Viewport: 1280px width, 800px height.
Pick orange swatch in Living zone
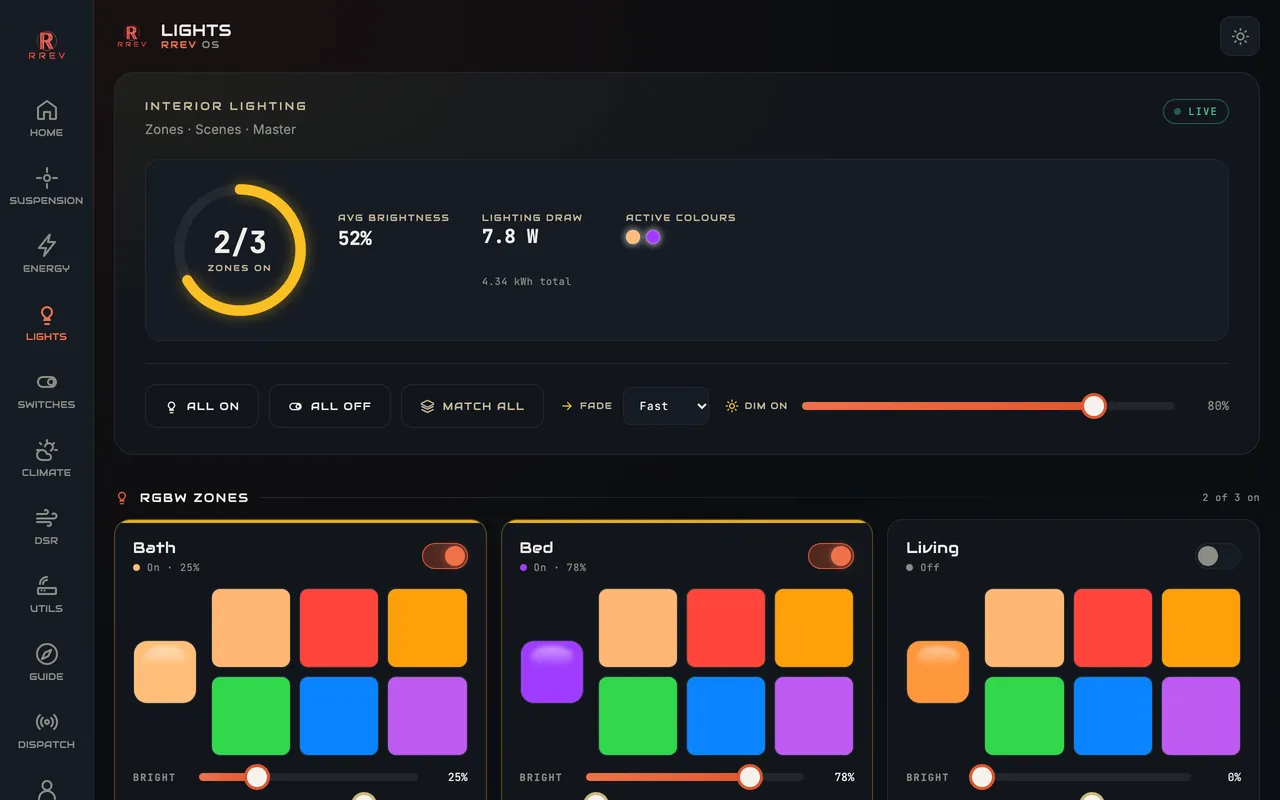[1201, 628]
